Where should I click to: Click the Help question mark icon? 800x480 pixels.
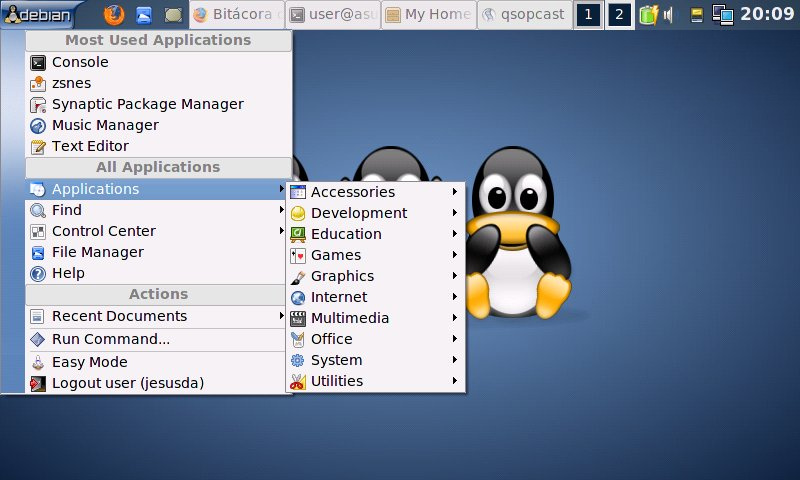(38, 274)
